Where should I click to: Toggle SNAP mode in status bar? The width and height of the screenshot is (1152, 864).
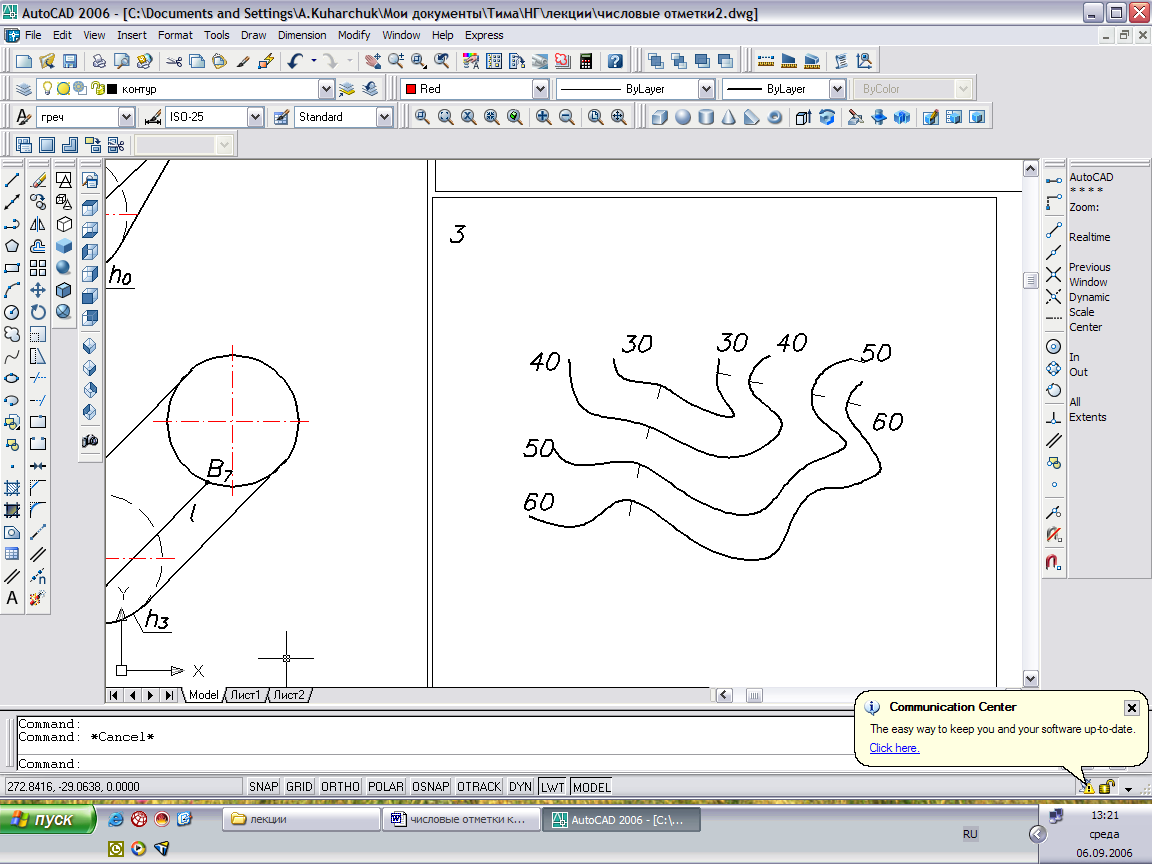pos(263,787)
